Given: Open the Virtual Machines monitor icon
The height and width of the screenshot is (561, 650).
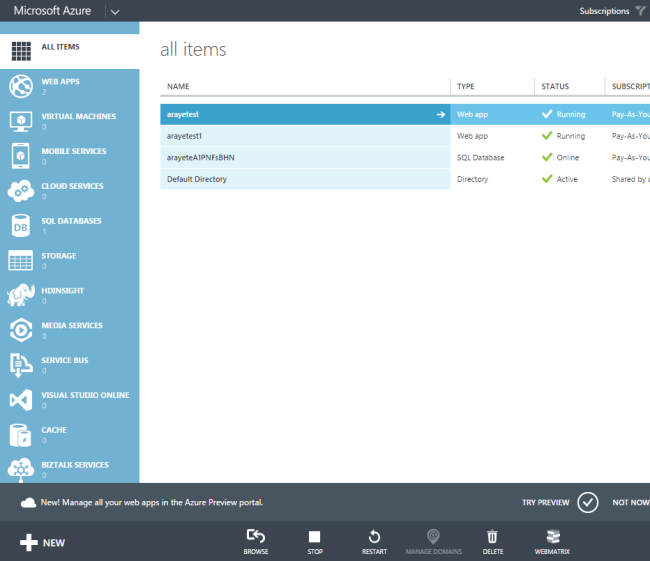Looking at the screenshot, I should [21, 121].
